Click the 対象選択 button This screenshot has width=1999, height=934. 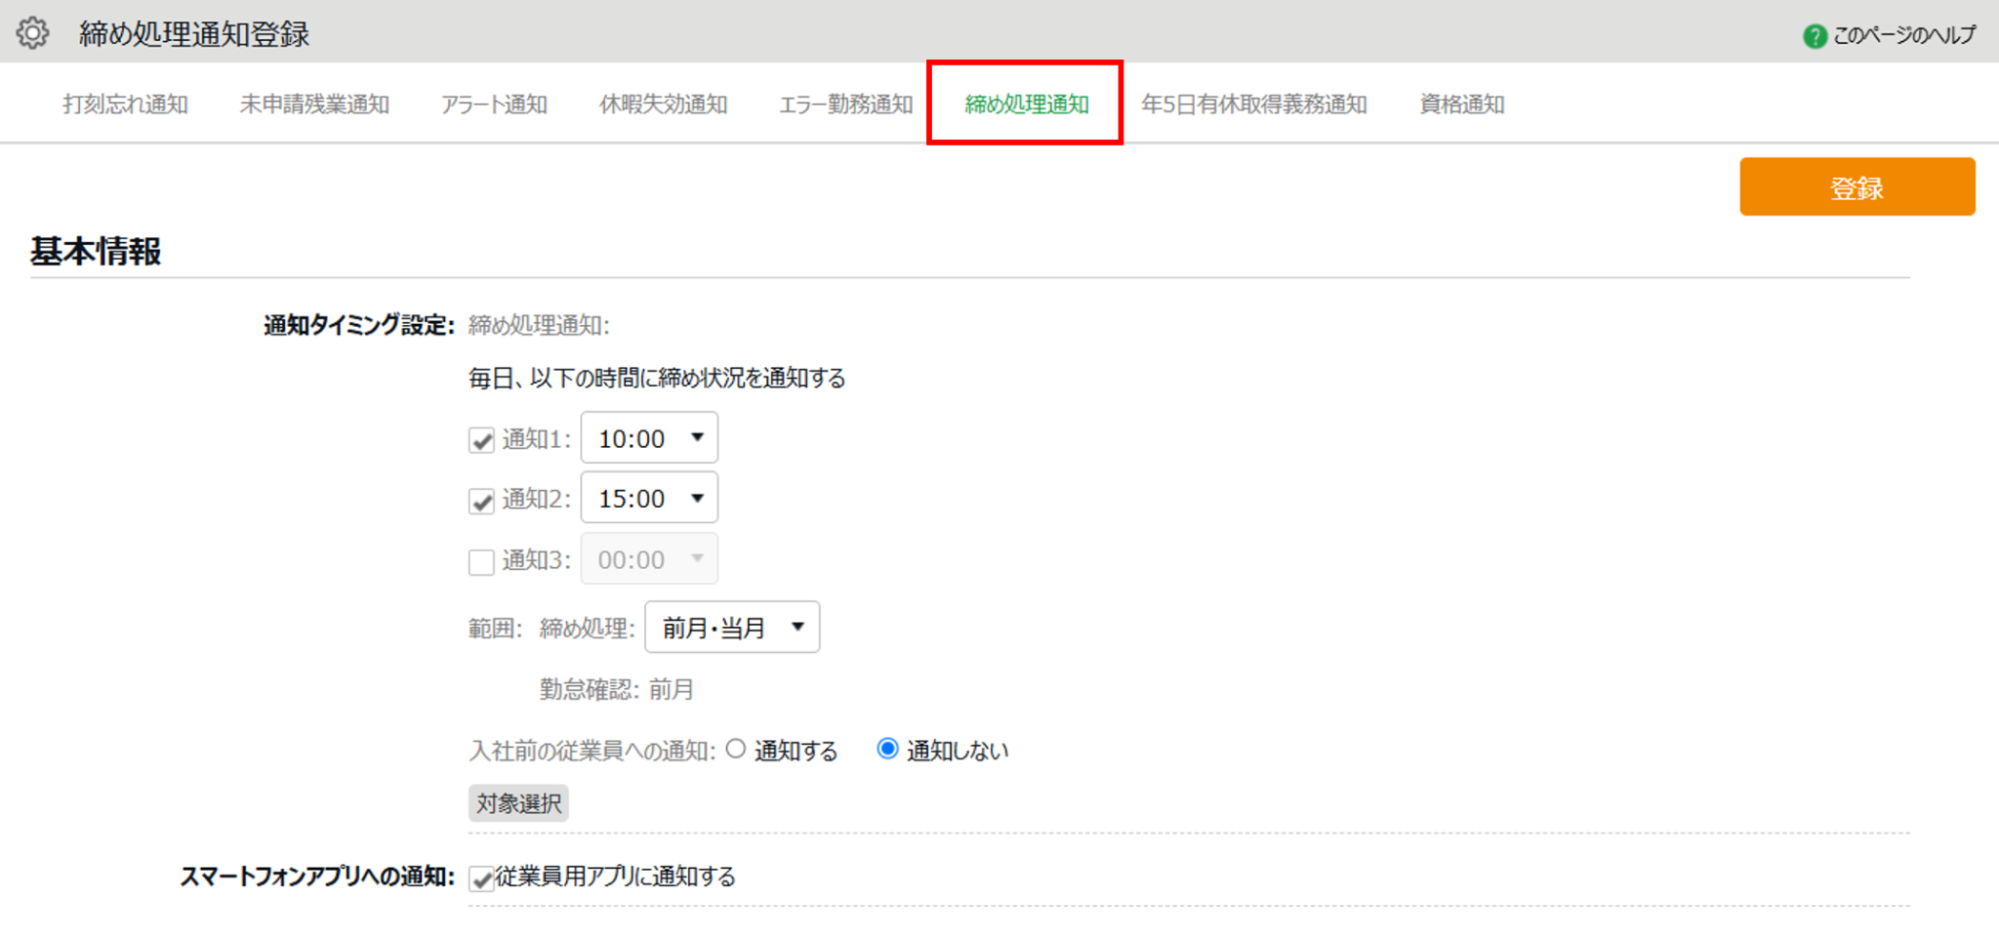pos(518,803)
